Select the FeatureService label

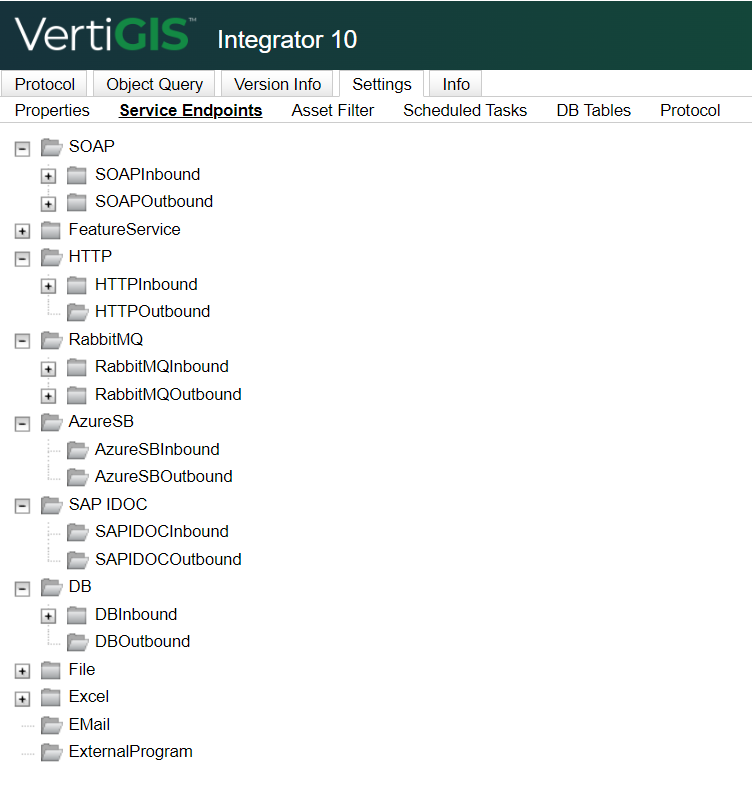point(124,229)
